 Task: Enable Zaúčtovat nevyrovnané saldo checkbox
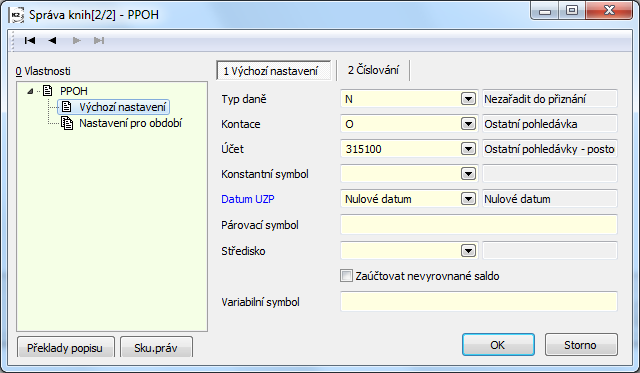tap(346, 276)
